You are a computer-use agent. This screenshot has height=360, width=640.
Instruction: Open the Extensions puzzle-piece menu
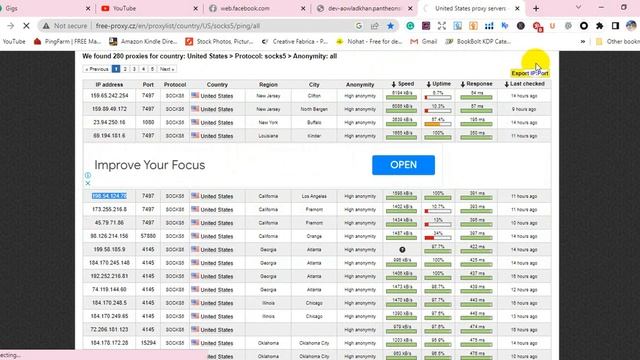600,26
